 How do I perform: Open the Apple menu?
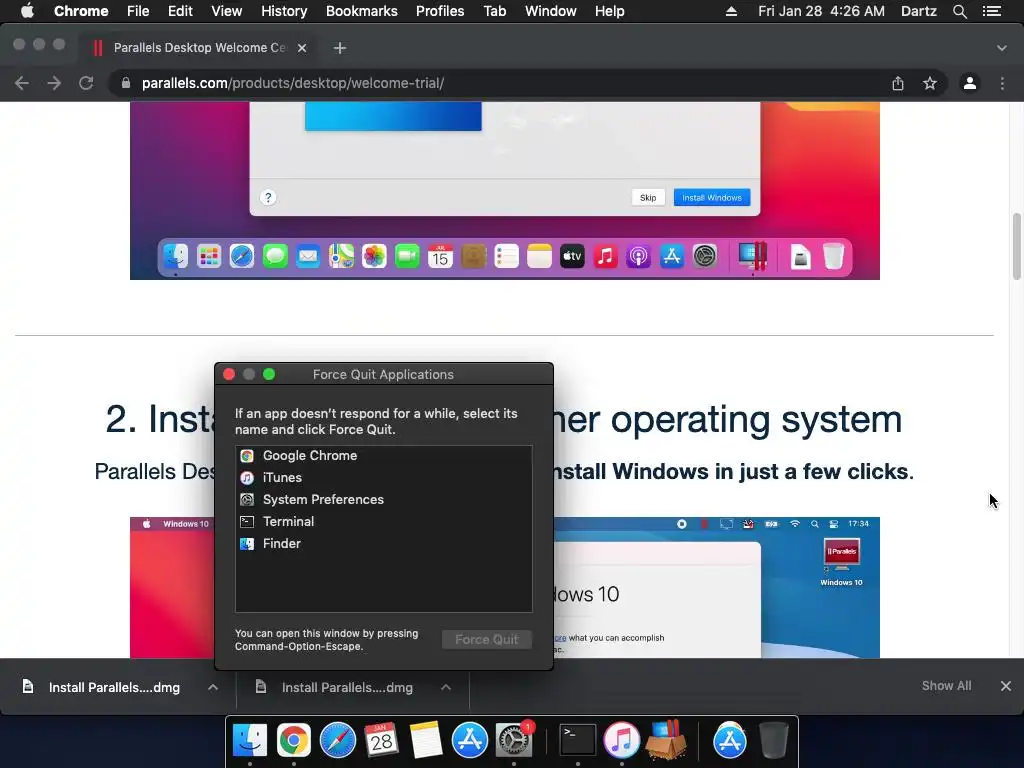tap(27, 11)
